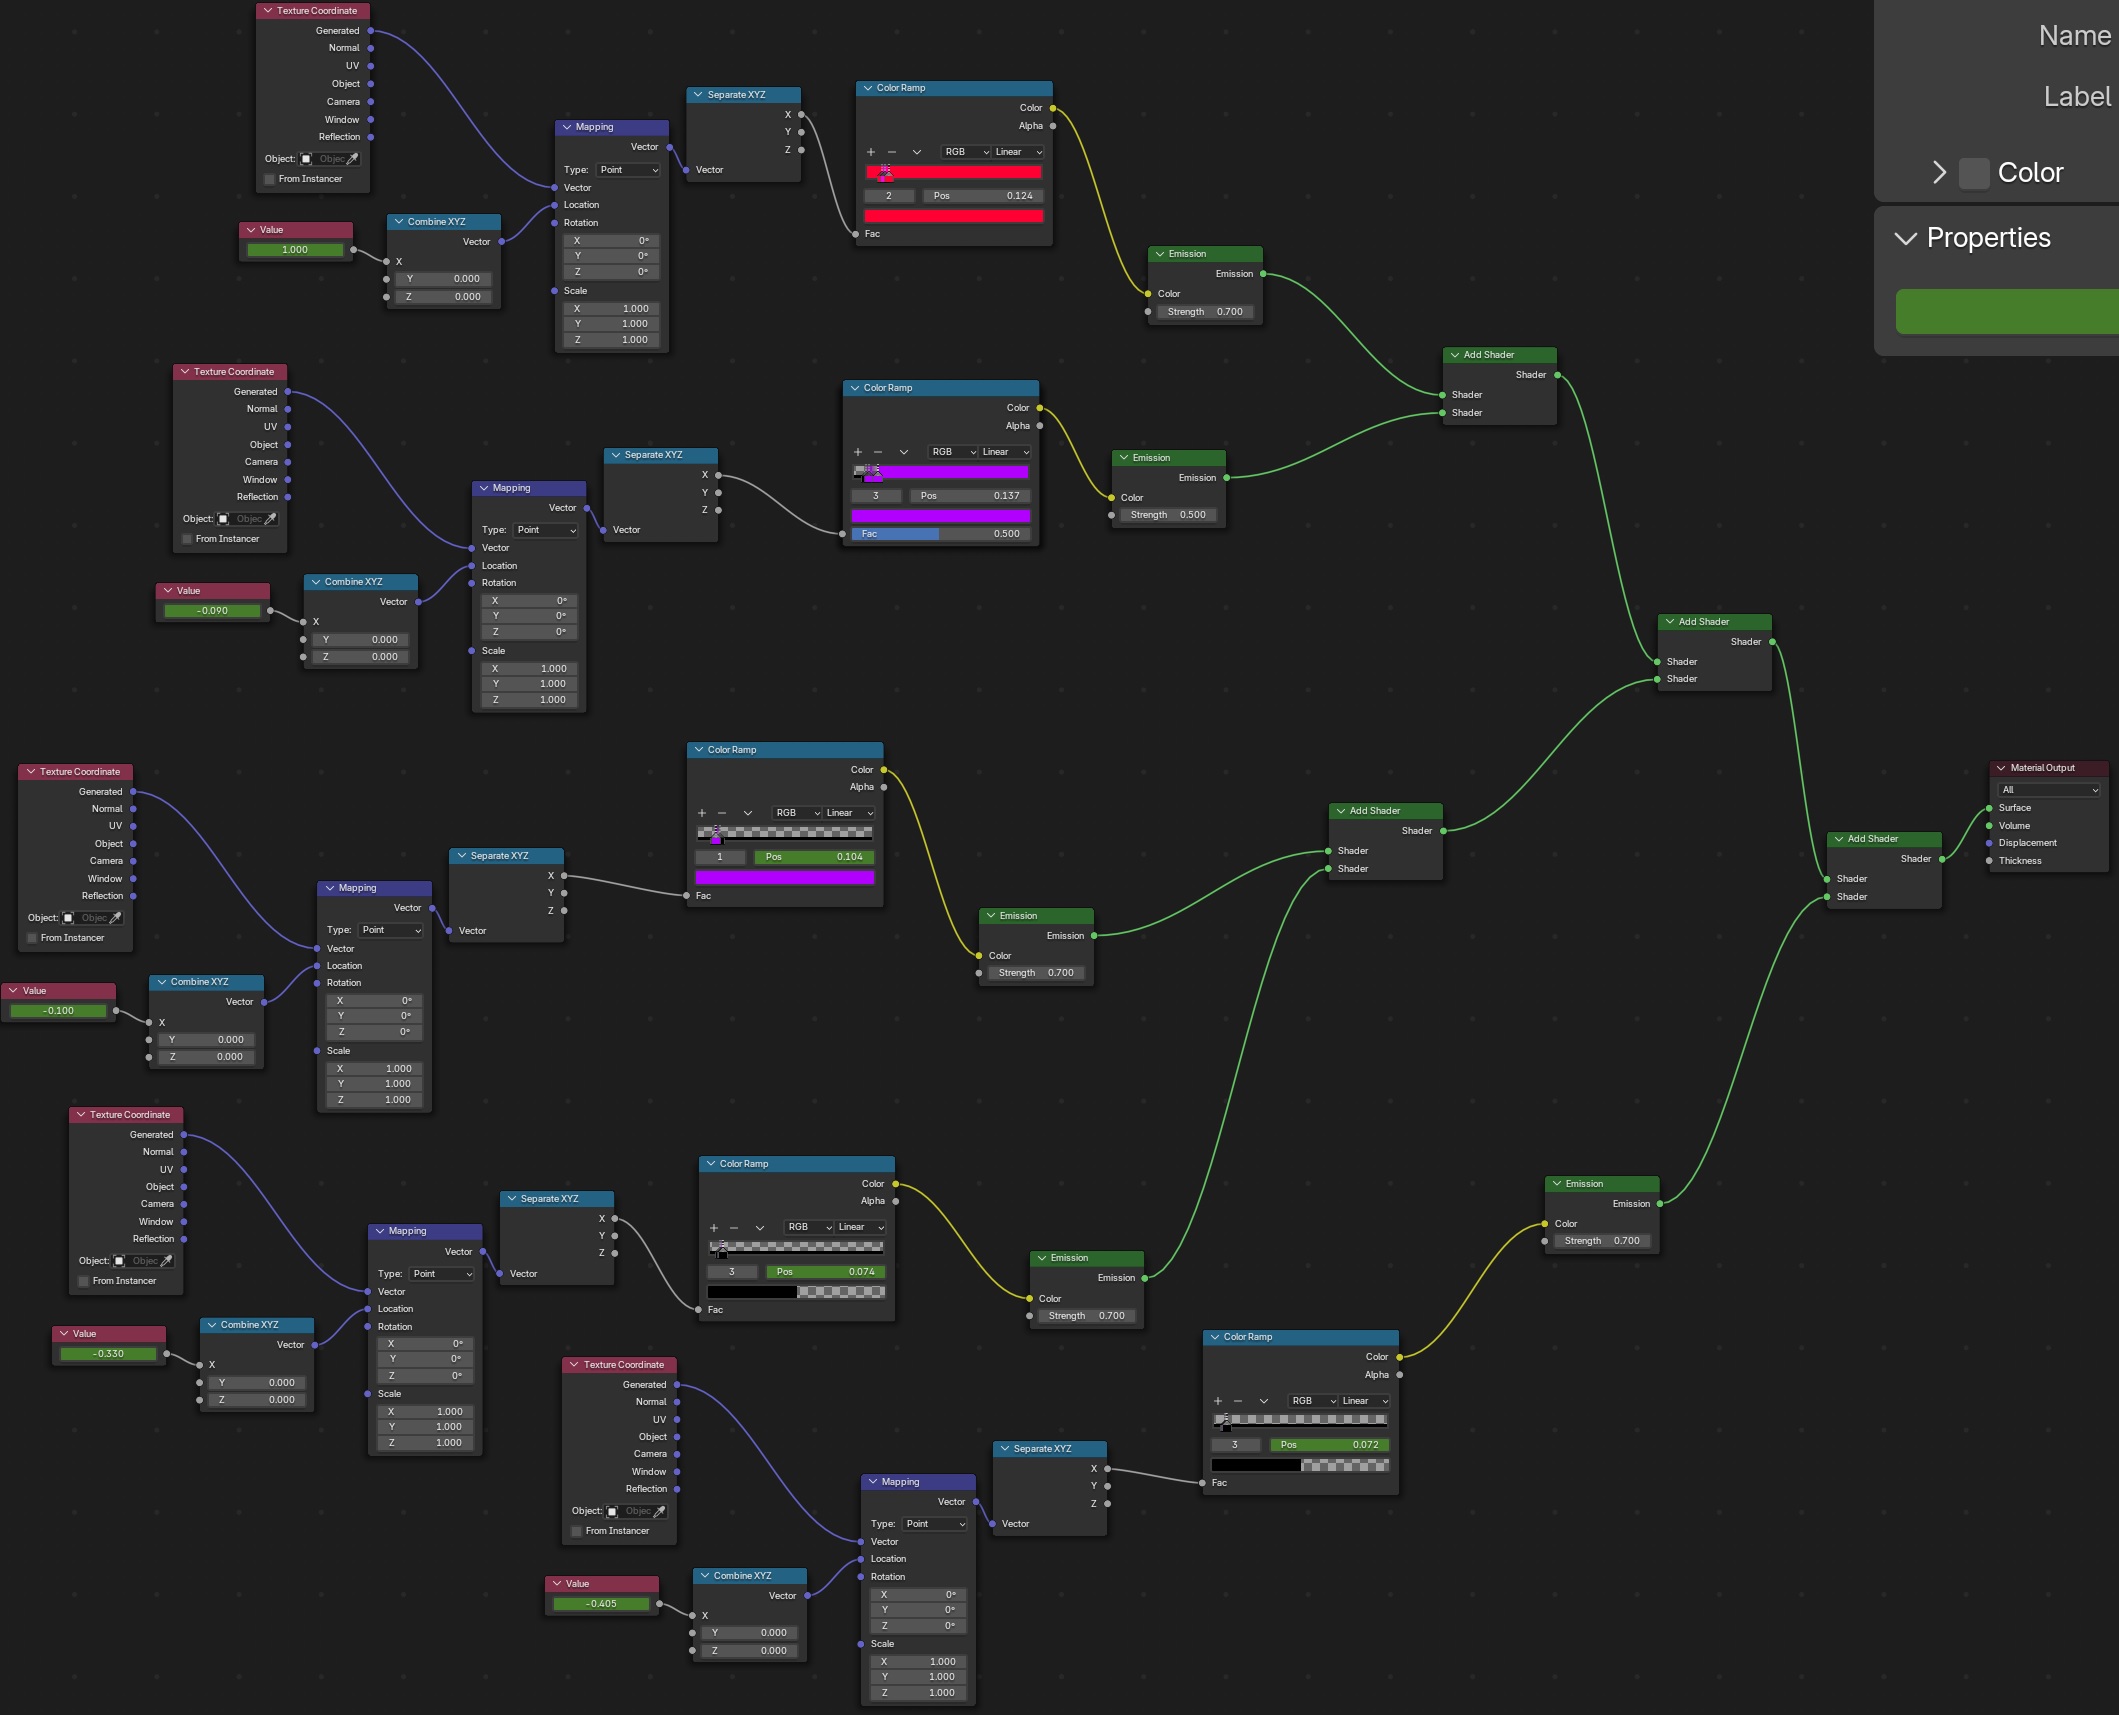The height and width of the screenshot is (1715, 2119).
Task: Enable From Instancer in topmost Texture Coordinate node
Action: pos(269,179)
